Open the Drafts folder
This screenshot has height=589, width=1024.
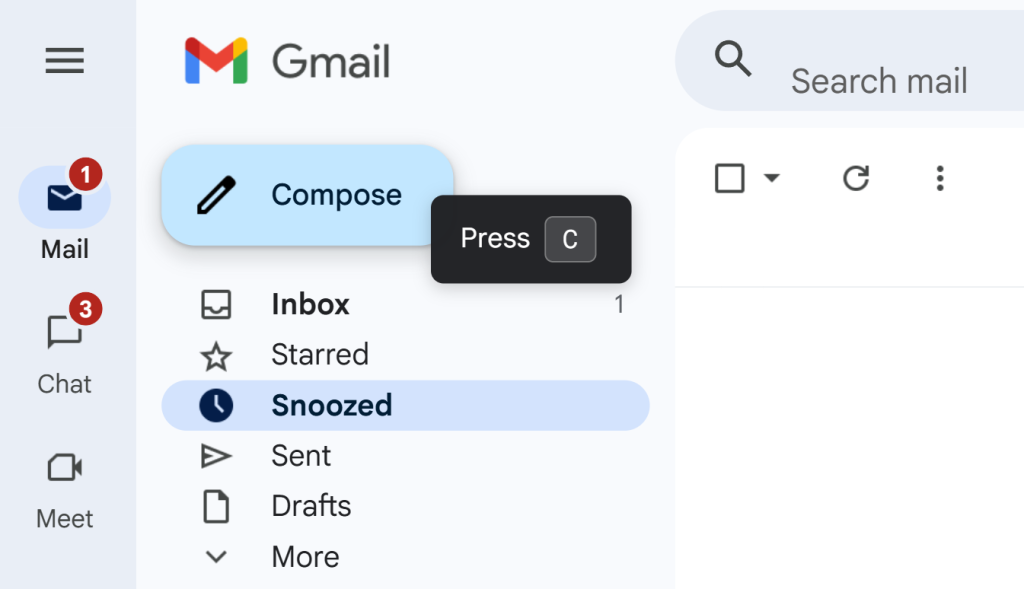tap(310, 506)
